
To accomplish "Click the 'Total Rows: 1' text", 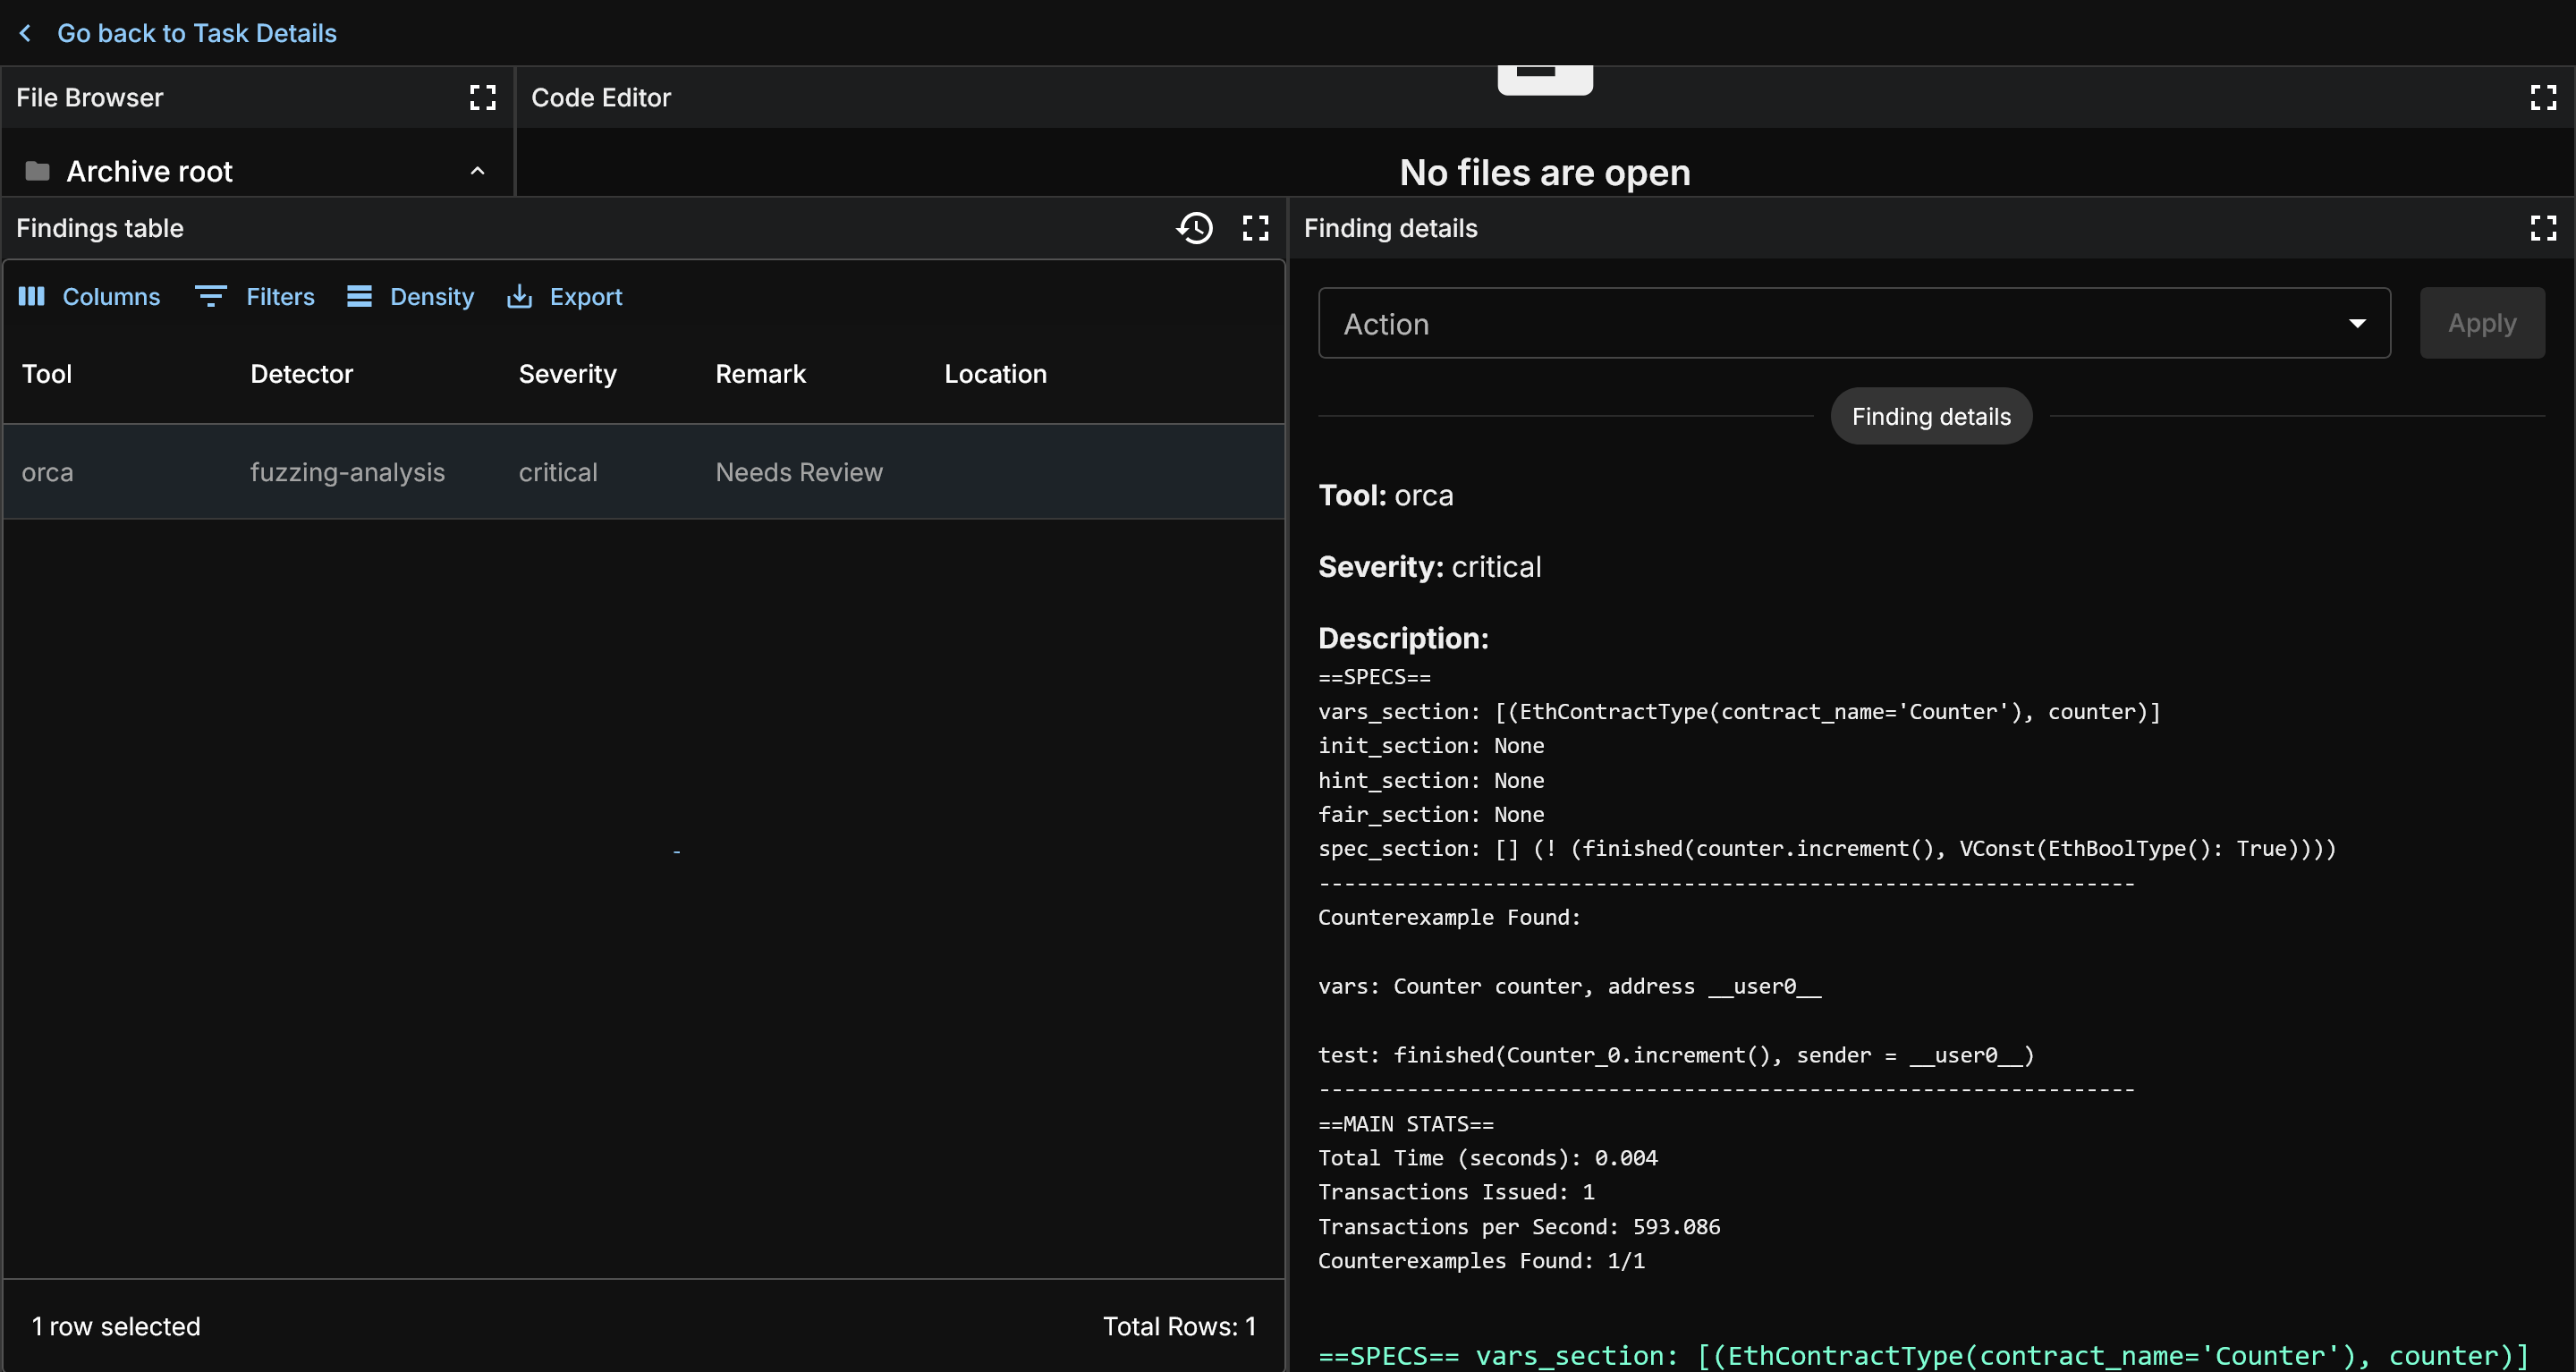I will point(1179,1326).
